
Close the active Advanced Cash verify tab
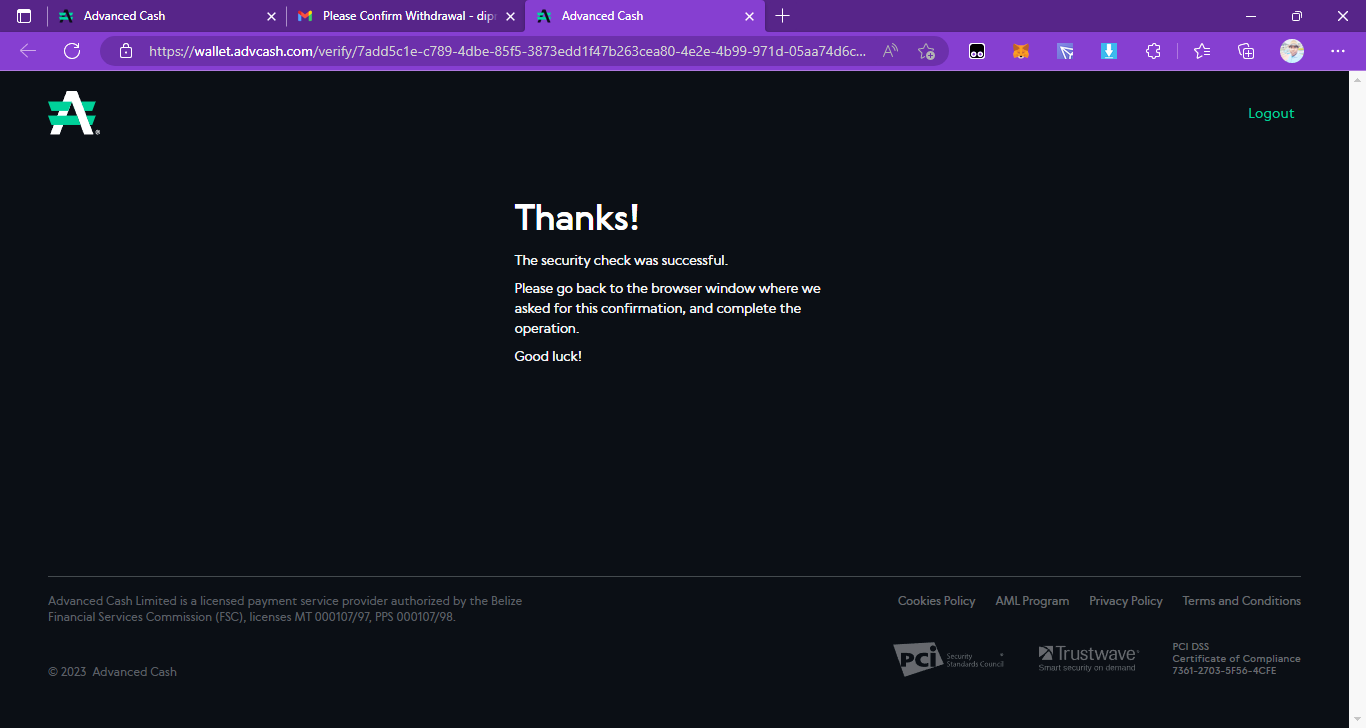coord(749,16)
